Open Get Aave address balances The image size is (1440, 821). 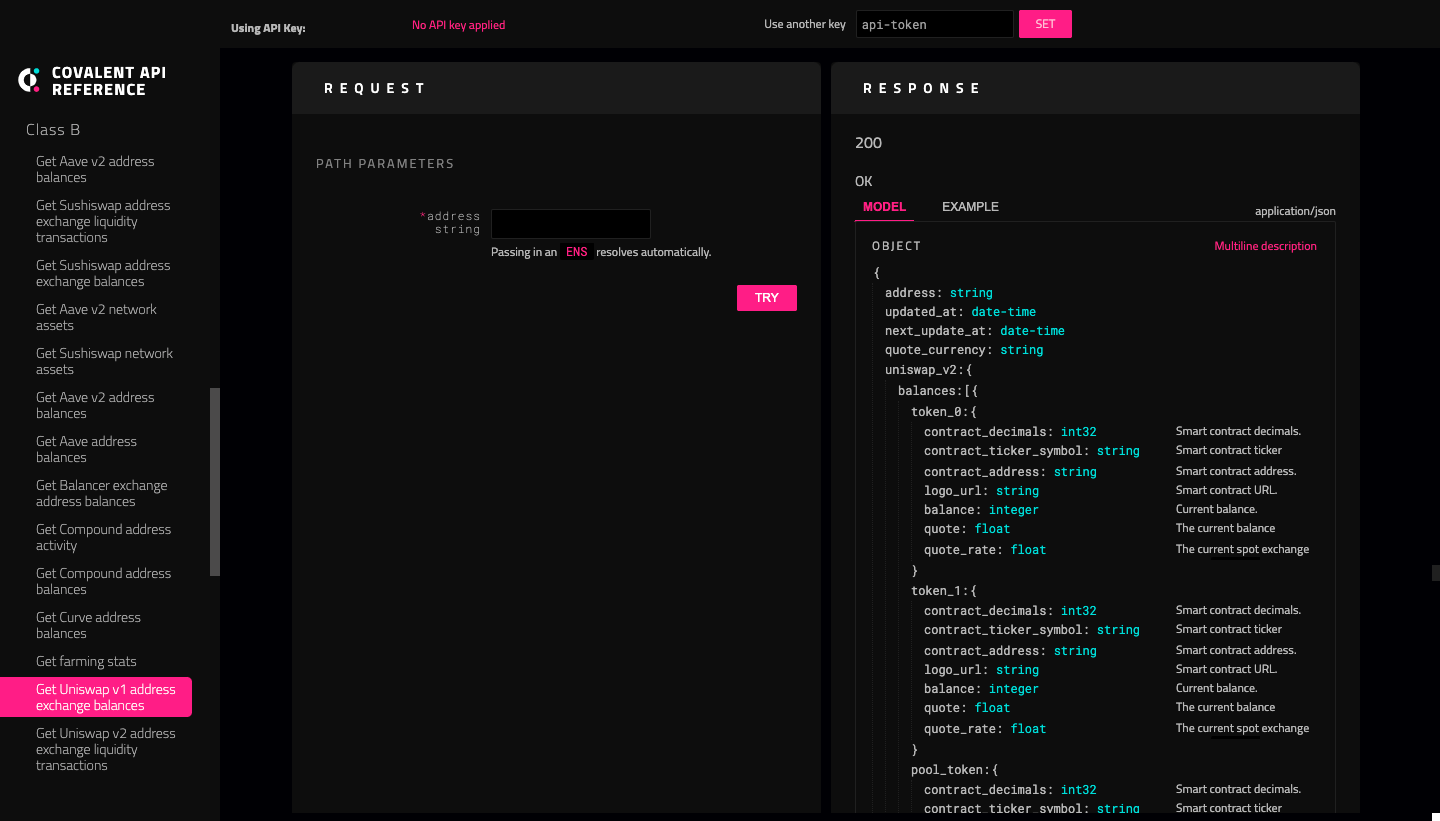point(86,449)
